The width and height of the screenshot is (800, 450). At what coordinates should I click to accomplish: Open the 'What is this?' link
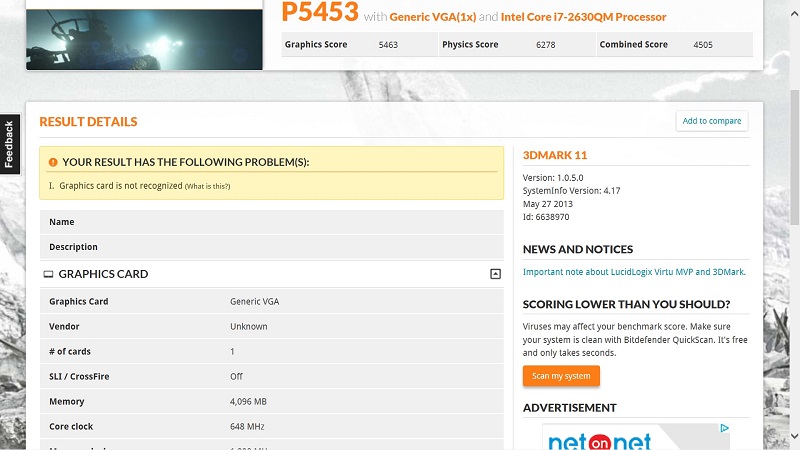[207, 186]
